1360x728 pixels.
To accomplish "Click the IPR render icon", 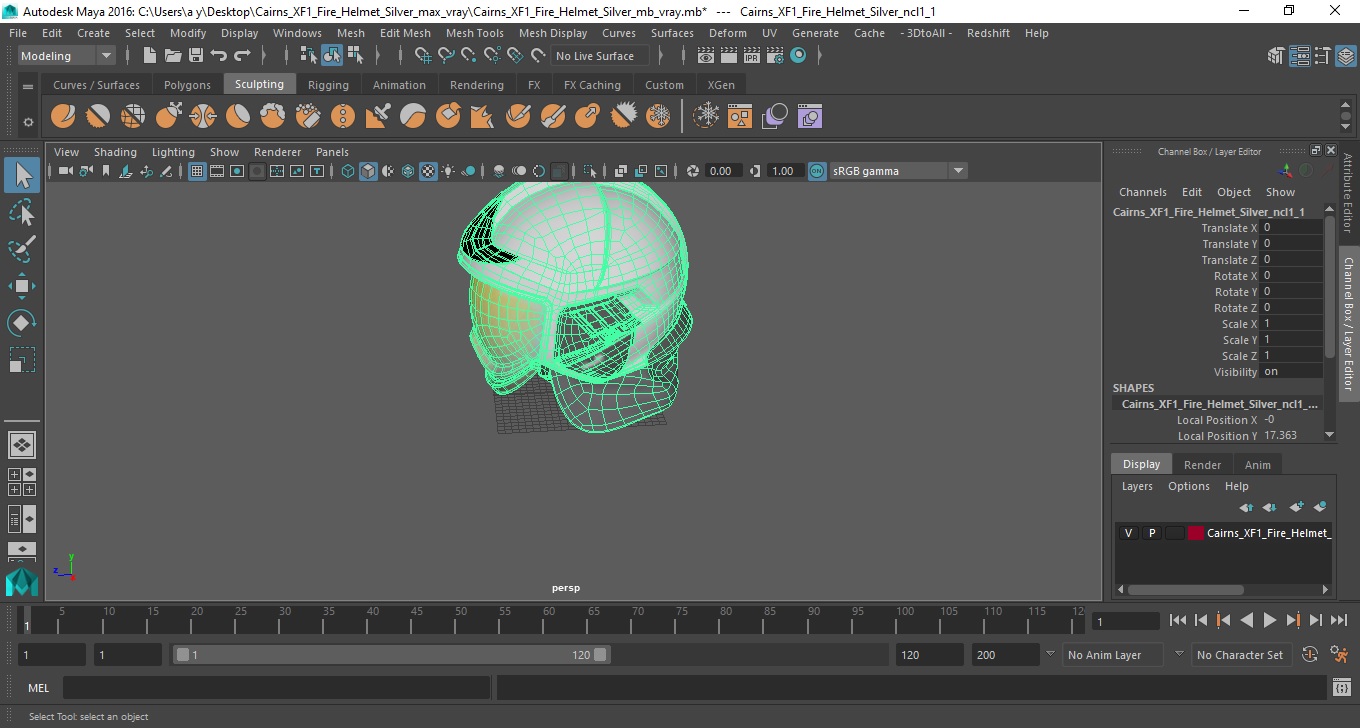I will point(752,56).
